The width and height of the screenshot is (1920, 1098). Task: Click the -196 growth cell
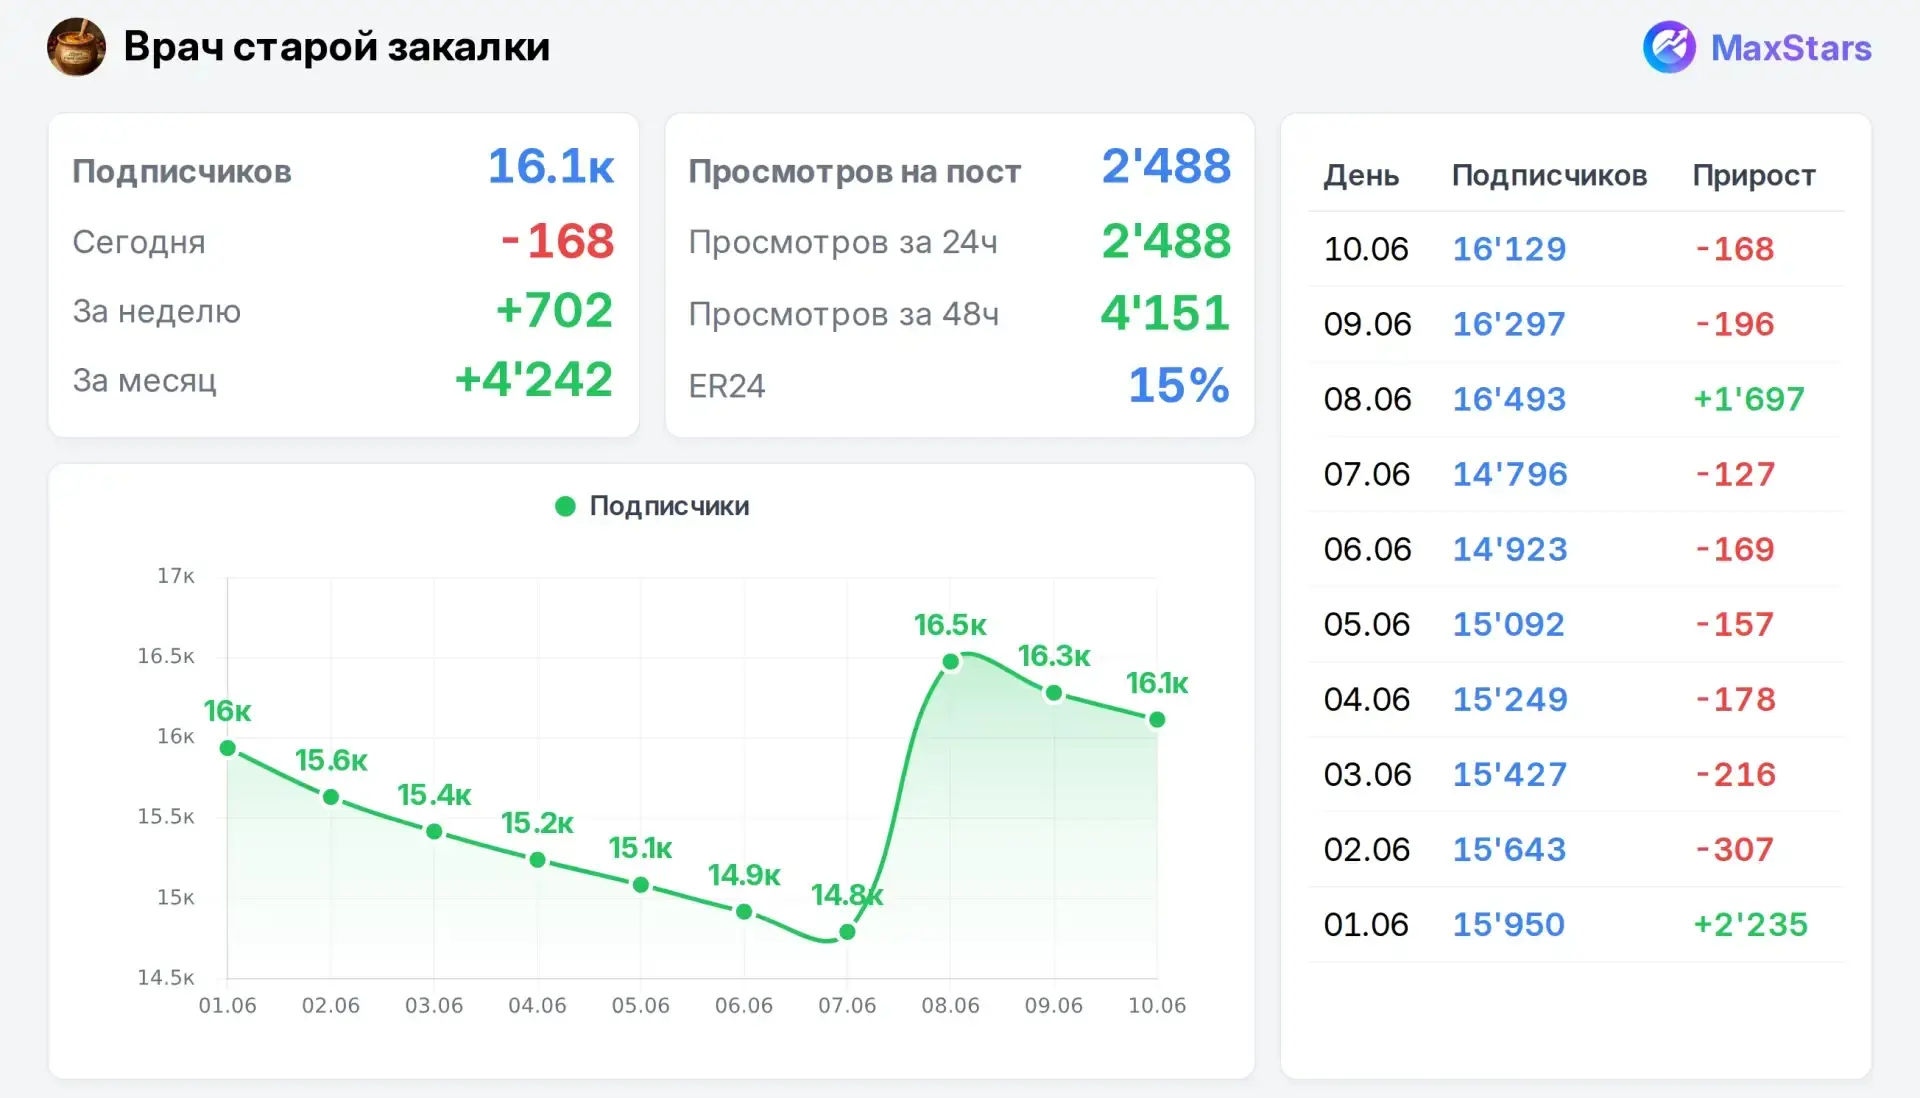[1735, 324]
